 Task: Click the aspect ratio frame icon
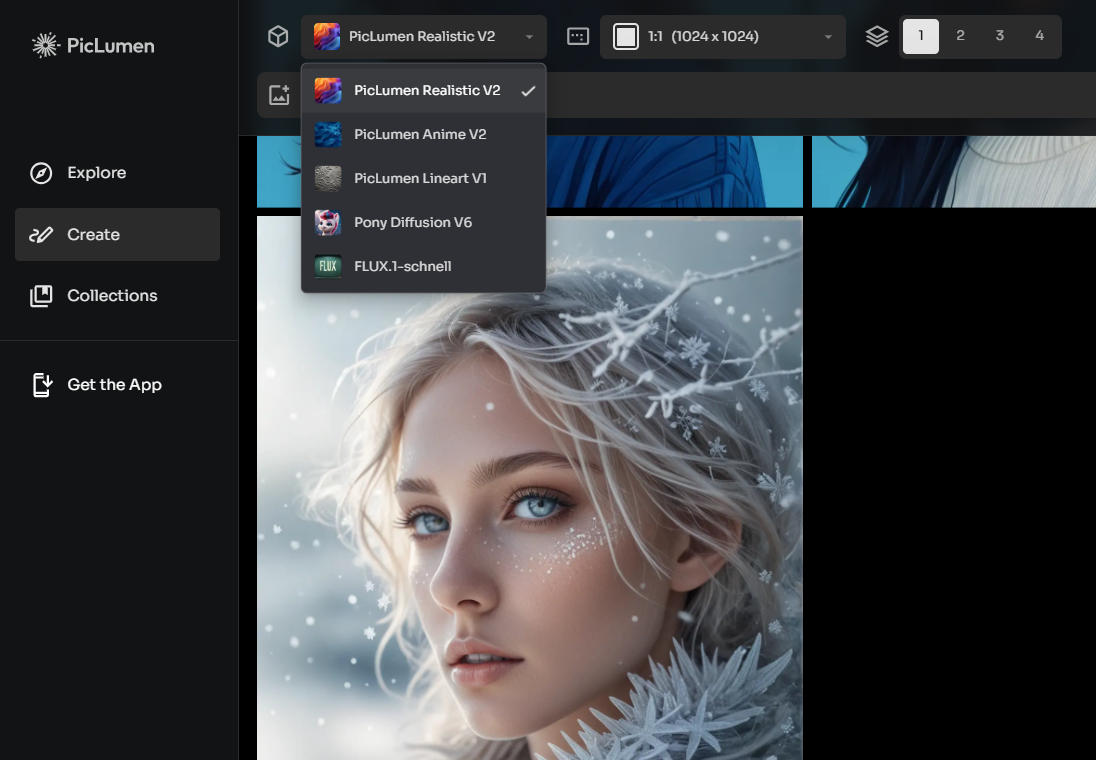point(578,36)
